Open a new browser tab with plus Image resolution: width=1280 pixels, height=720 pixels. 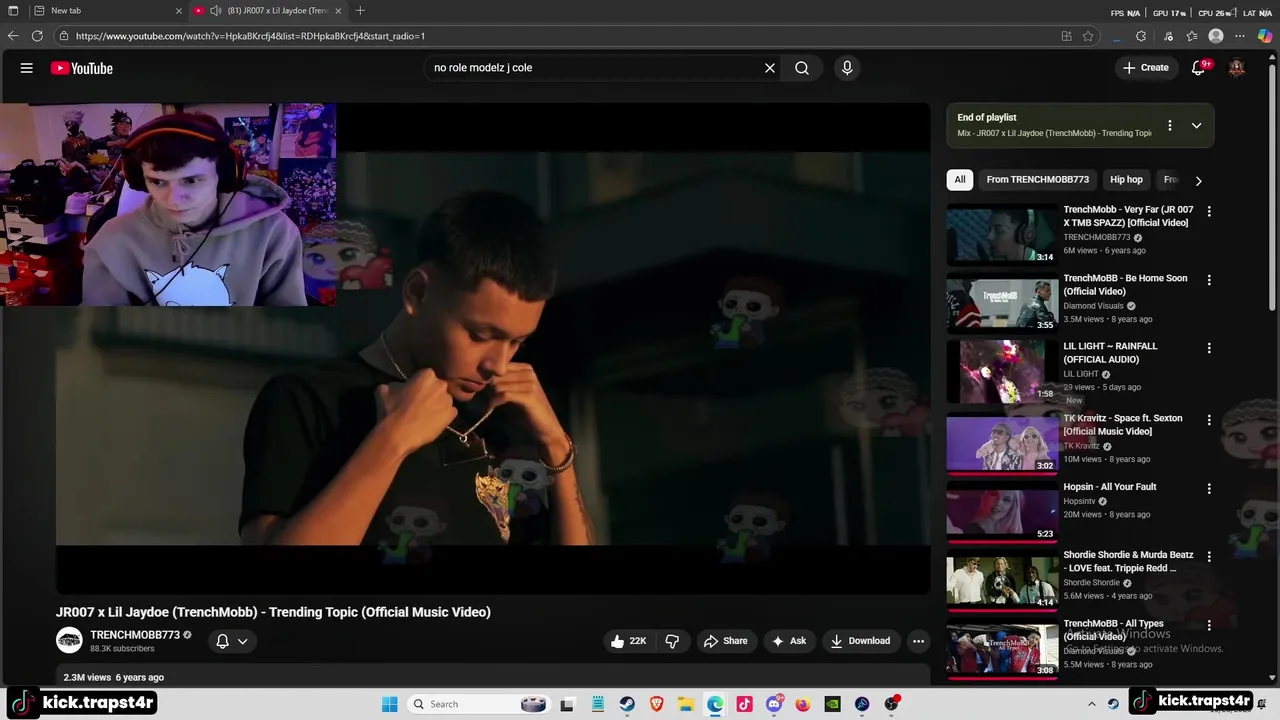pyautogui.click(x=360, y=11)
